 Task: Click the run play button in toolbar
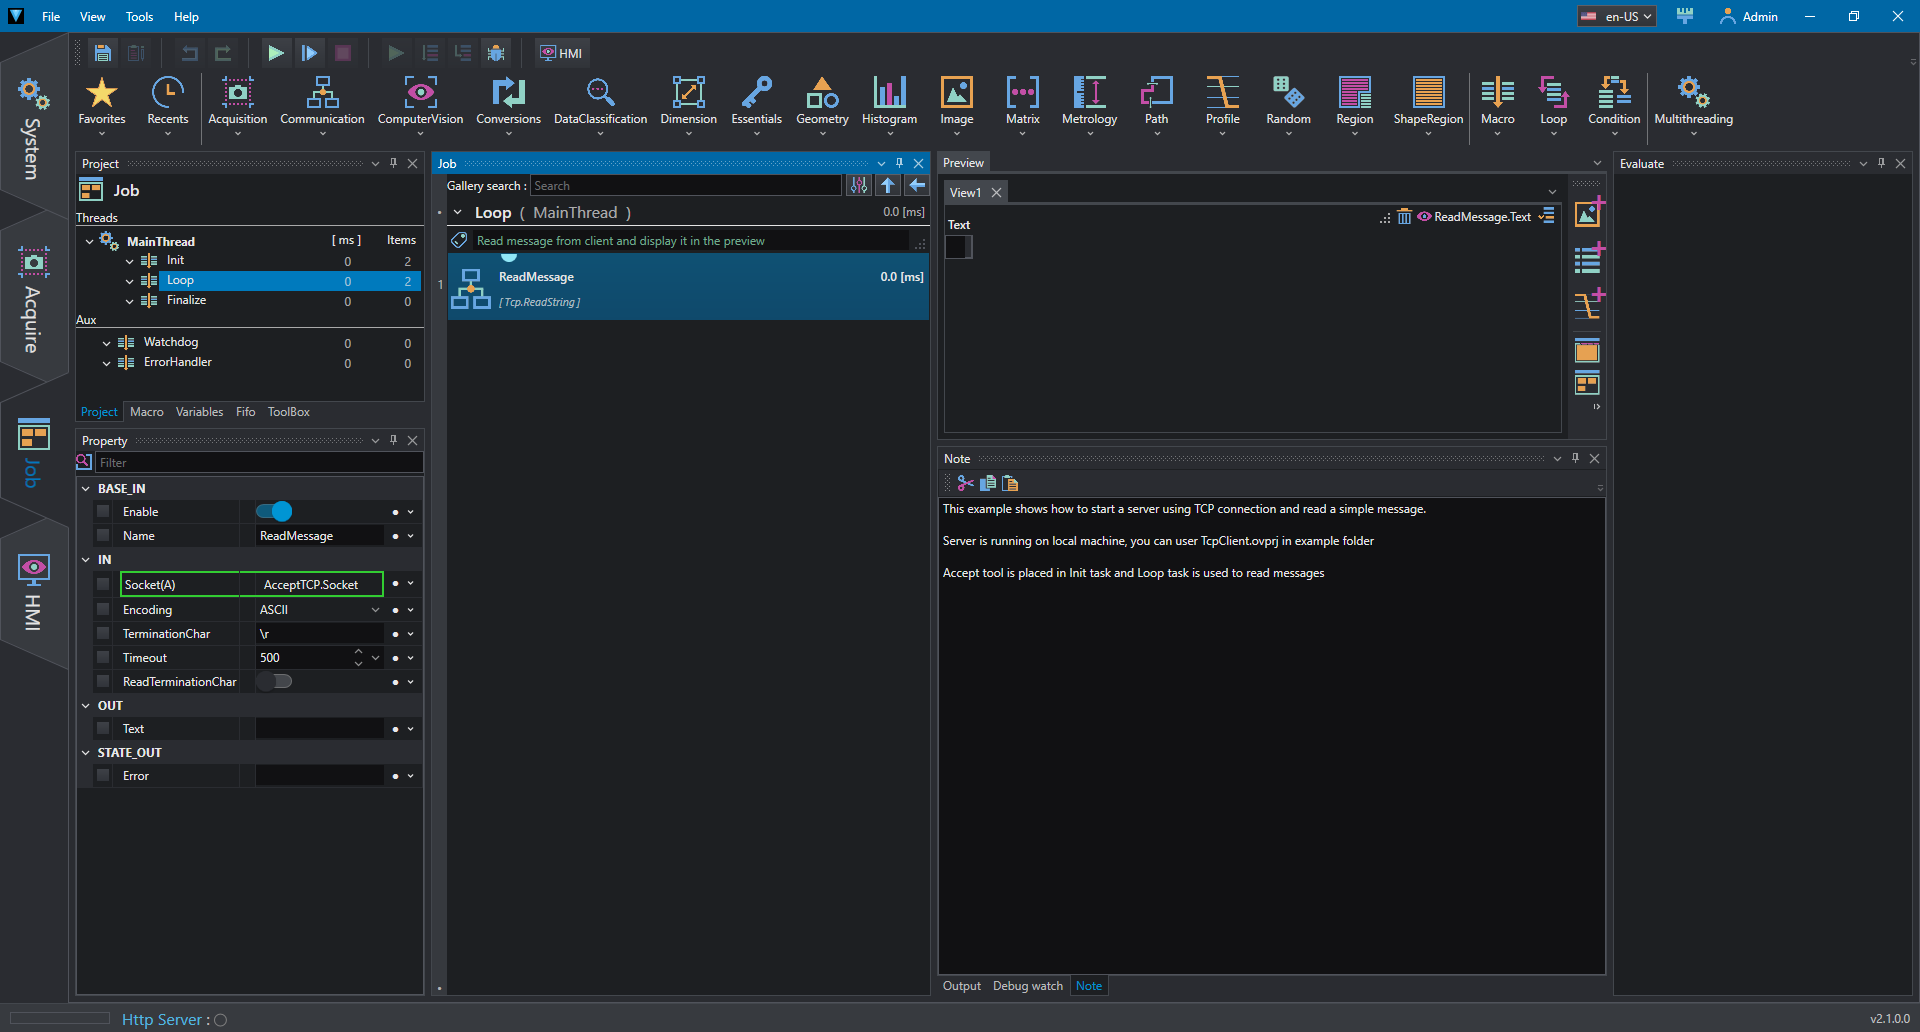[x=275, y=53]
